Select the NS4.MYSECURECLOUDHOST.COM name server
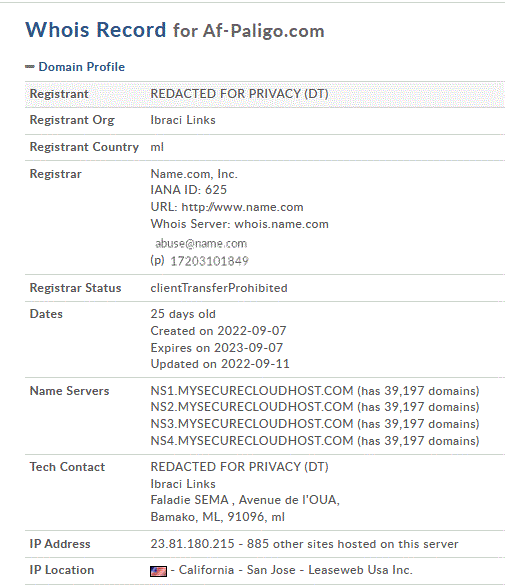 click(252, 441)
